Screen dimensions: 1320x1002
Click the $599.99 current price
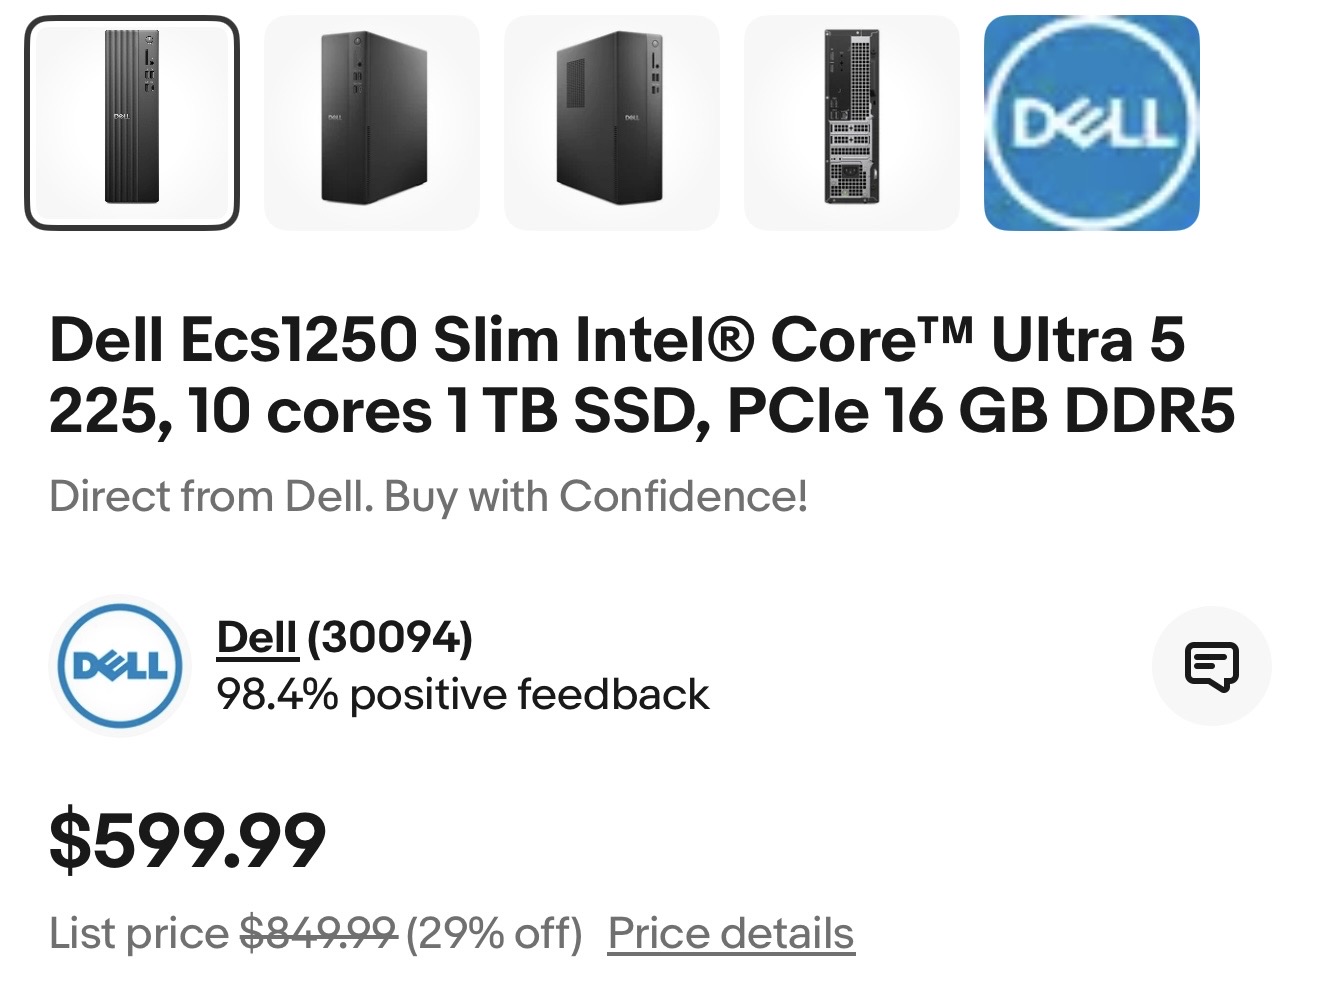188,840
